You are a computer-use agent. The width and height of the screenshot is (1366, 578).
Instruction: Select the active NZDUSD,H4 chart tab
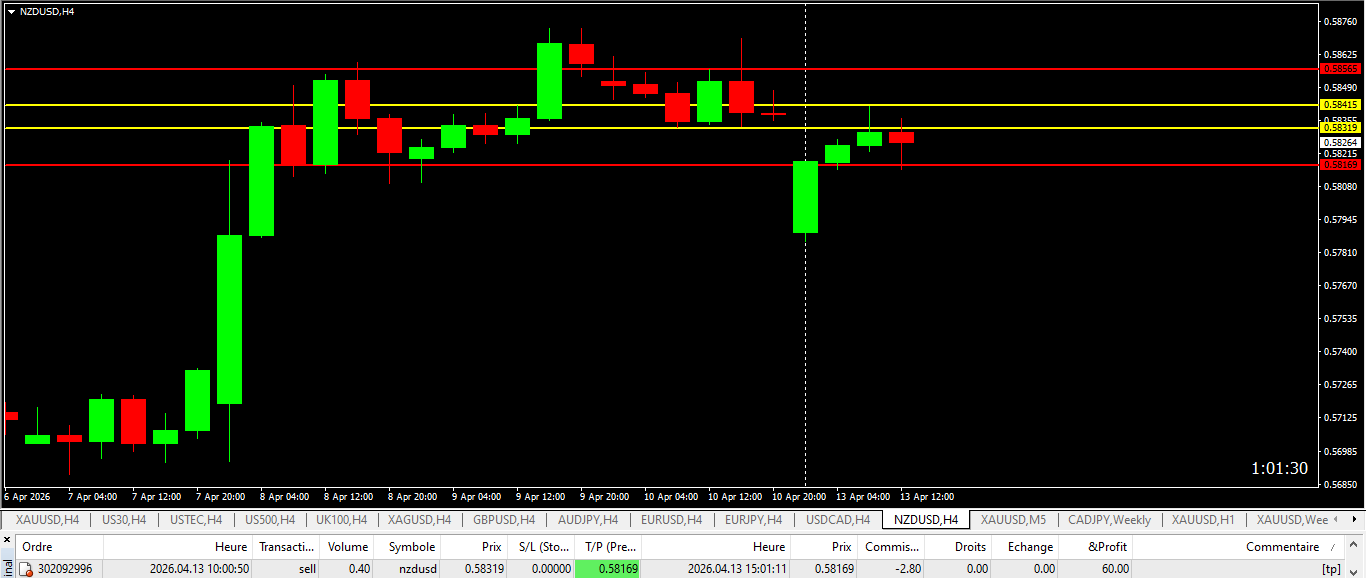[926, 520]
